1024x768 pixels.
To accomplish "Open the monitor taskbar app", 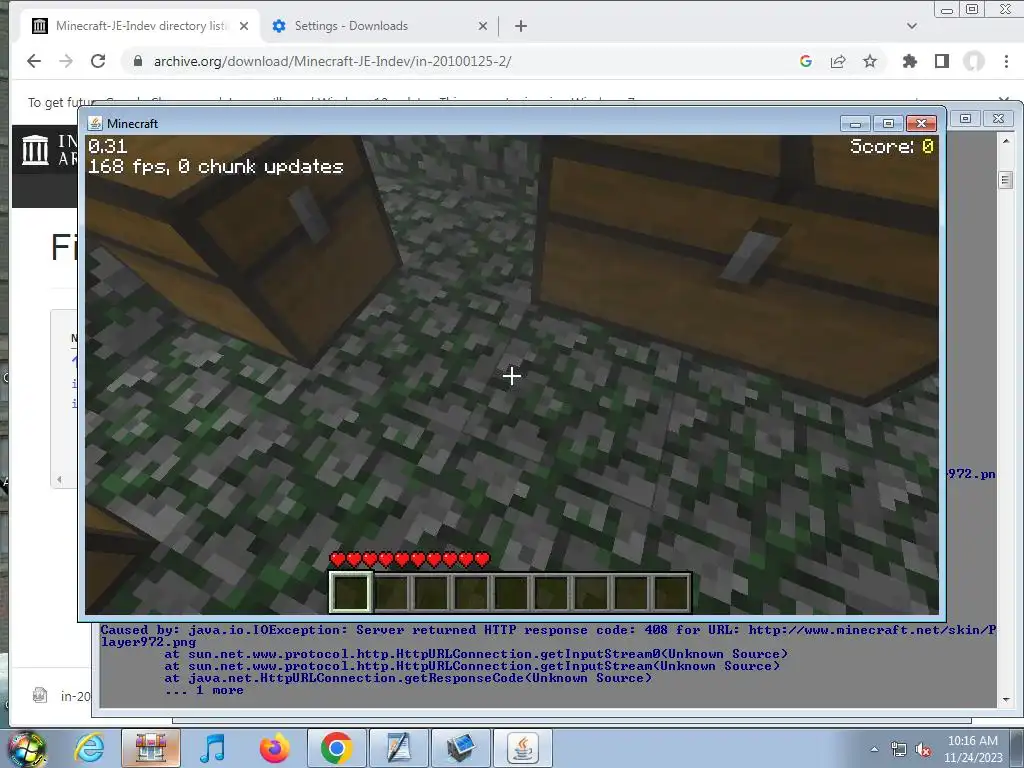I will 460,748.
